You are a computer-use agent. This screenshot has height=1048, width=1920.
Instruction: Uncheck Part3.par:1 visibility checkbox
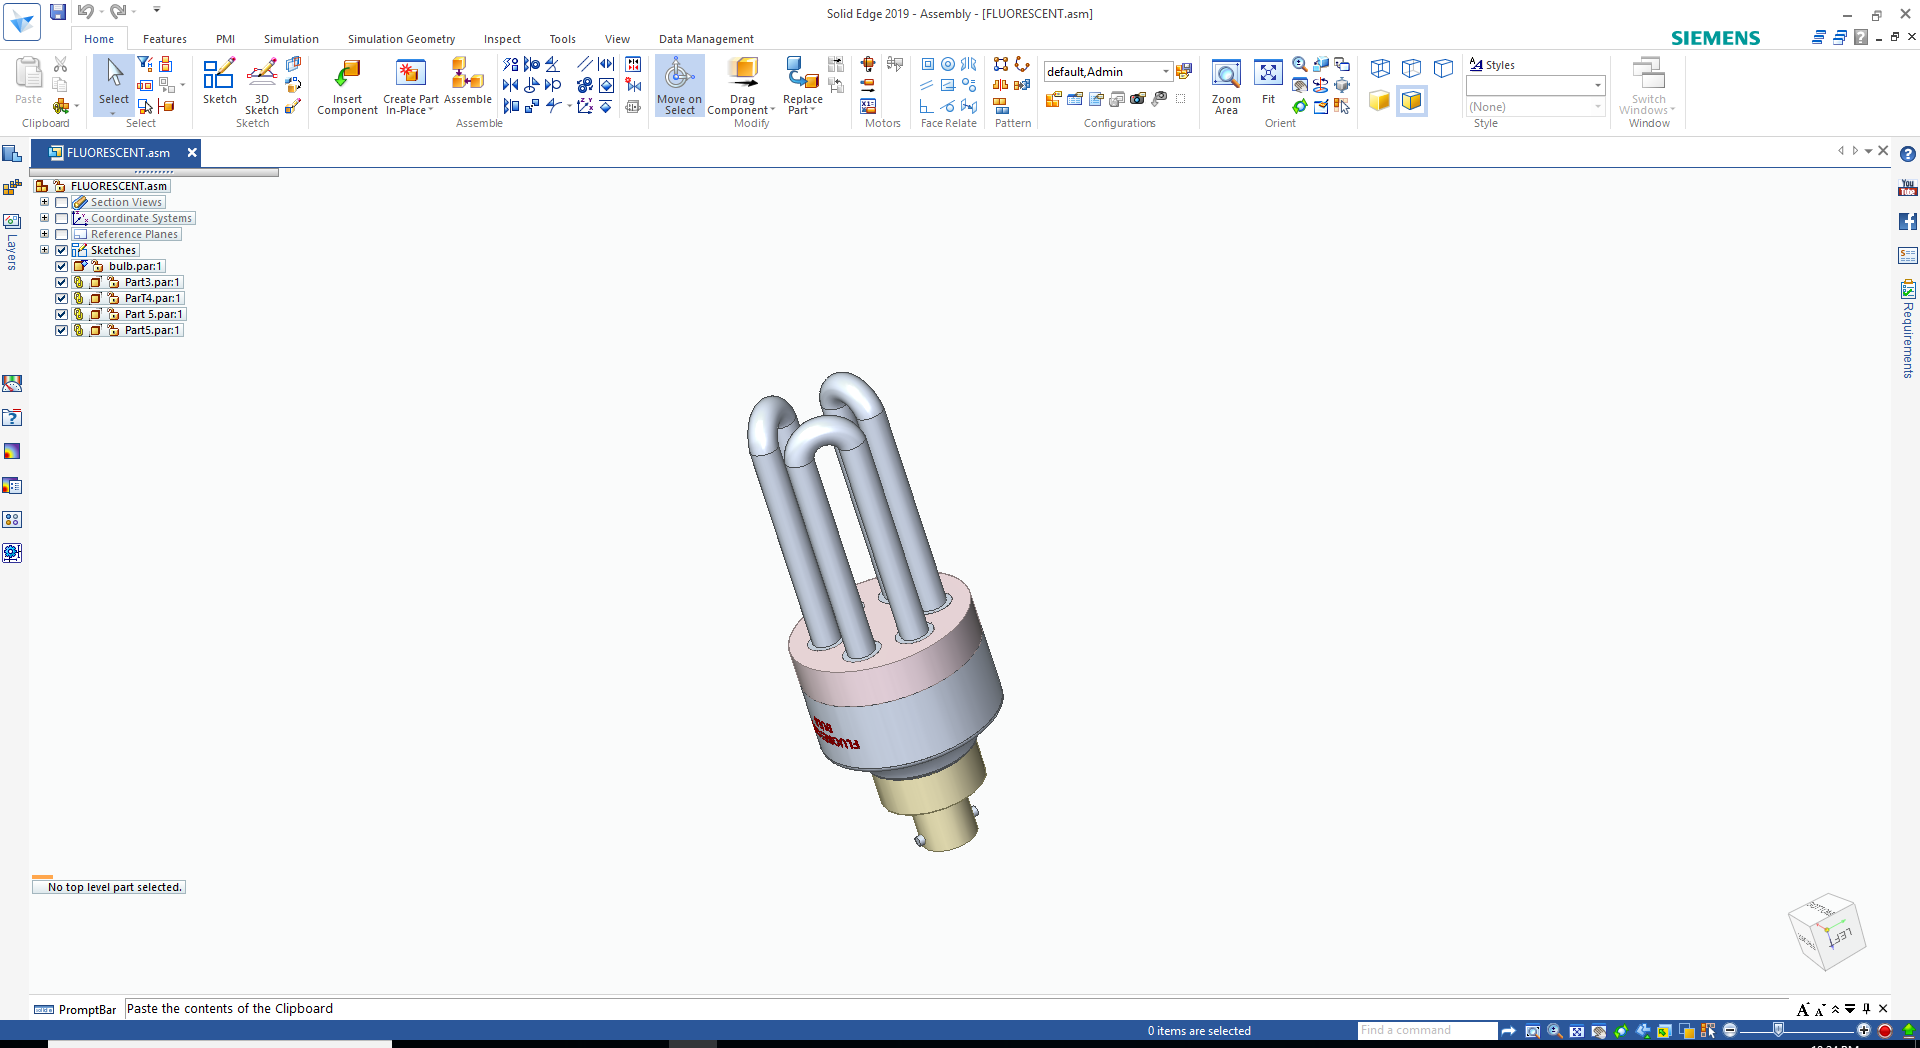61,282
